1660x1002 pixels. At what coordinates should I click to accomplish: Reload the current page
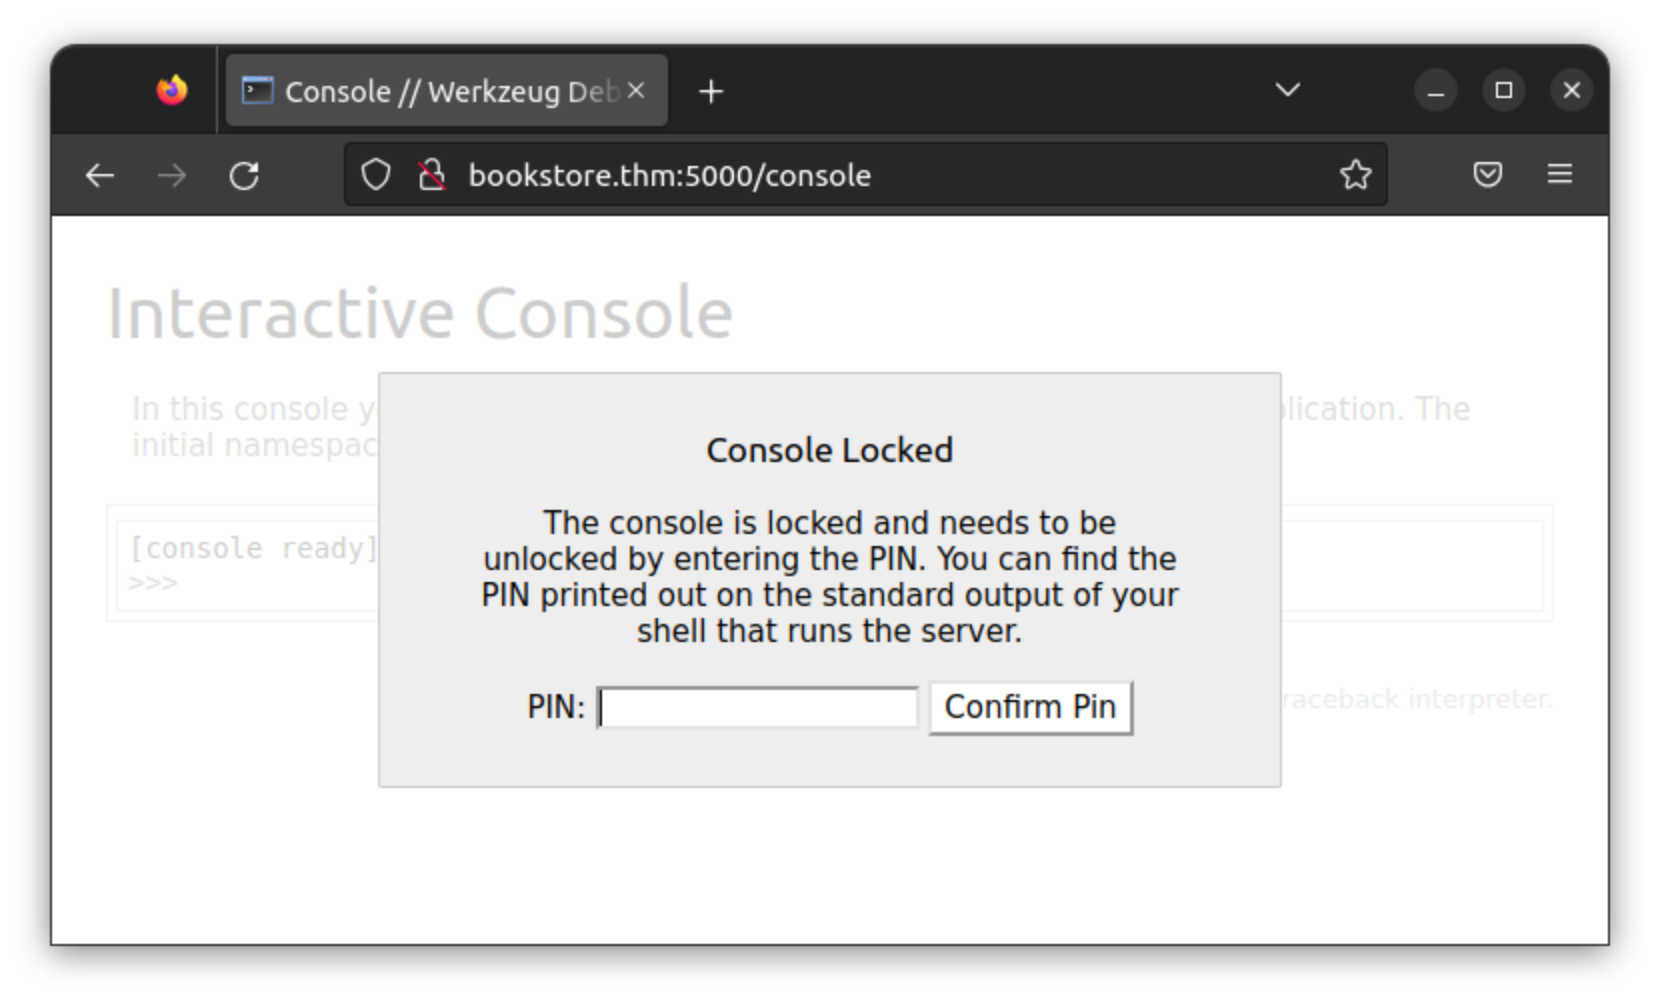tap(244, 176)
